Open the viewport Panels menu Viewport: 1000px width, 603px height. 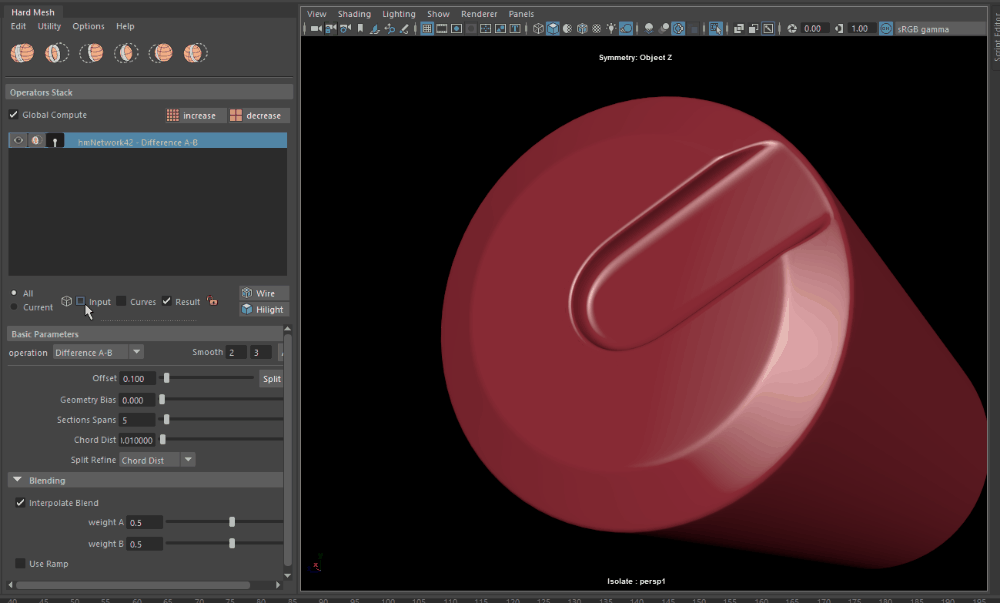[521, 14]
